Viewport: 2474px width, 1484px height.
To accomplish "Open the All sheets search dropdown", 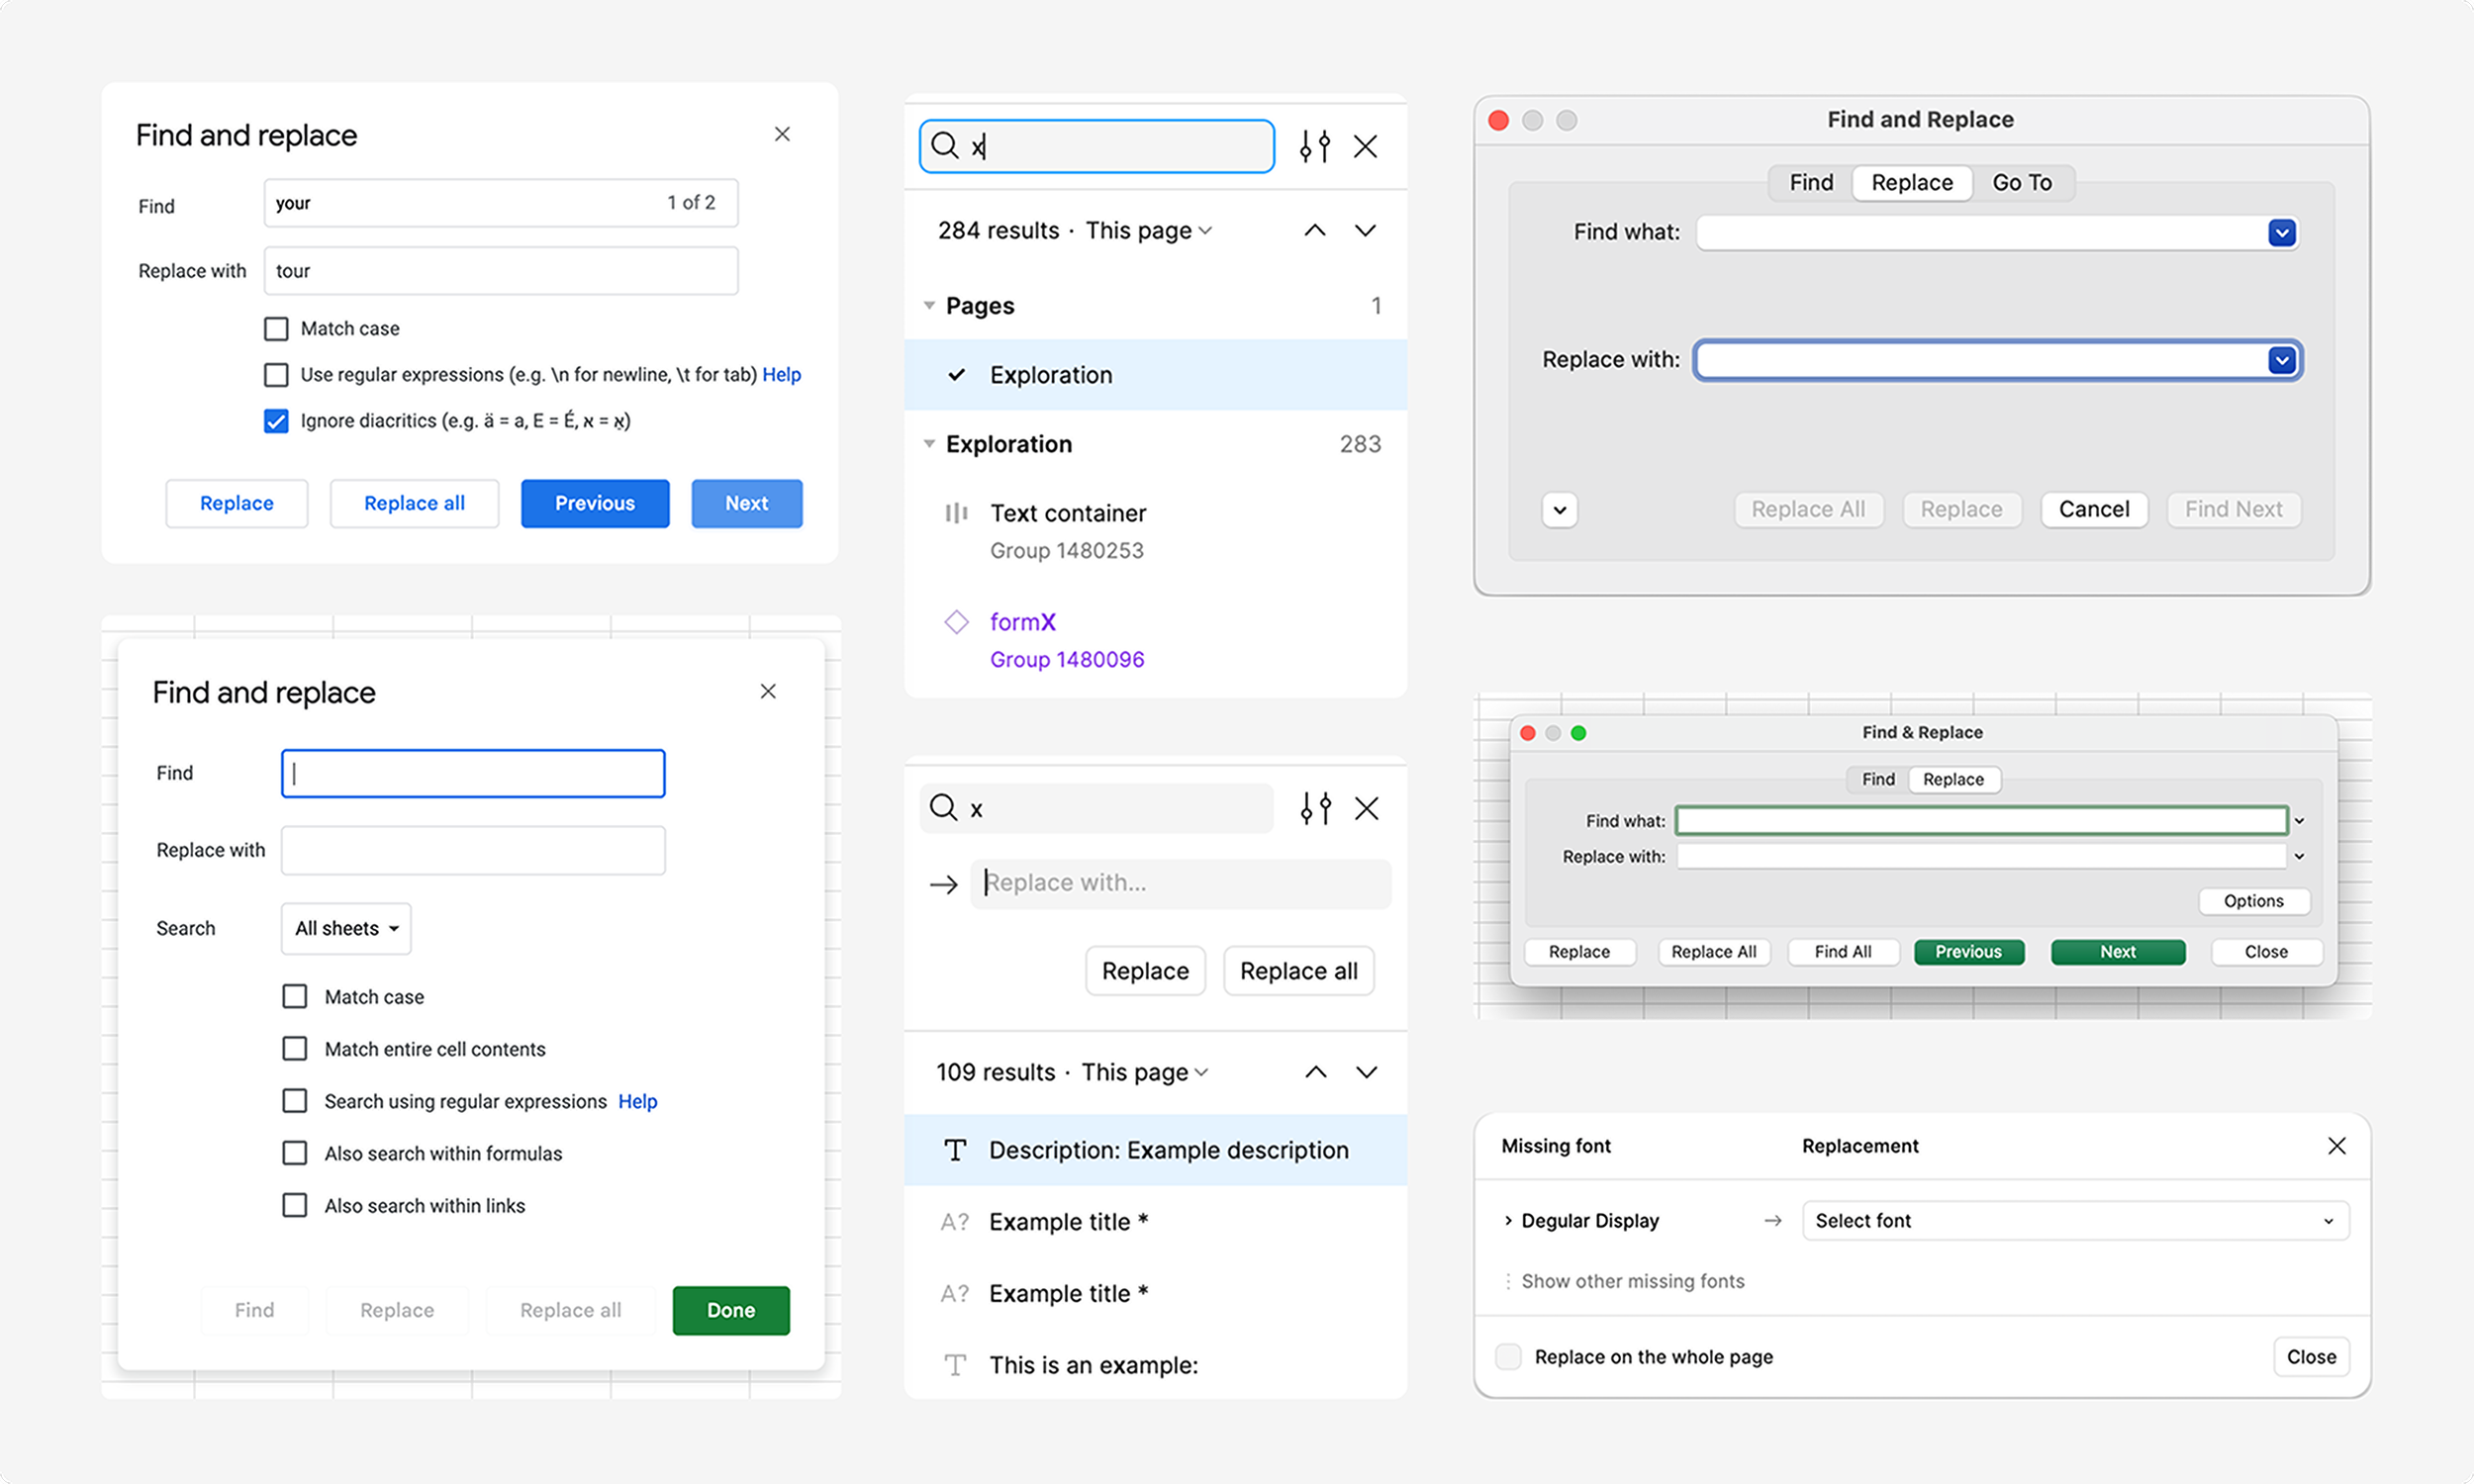I will 346,929.
